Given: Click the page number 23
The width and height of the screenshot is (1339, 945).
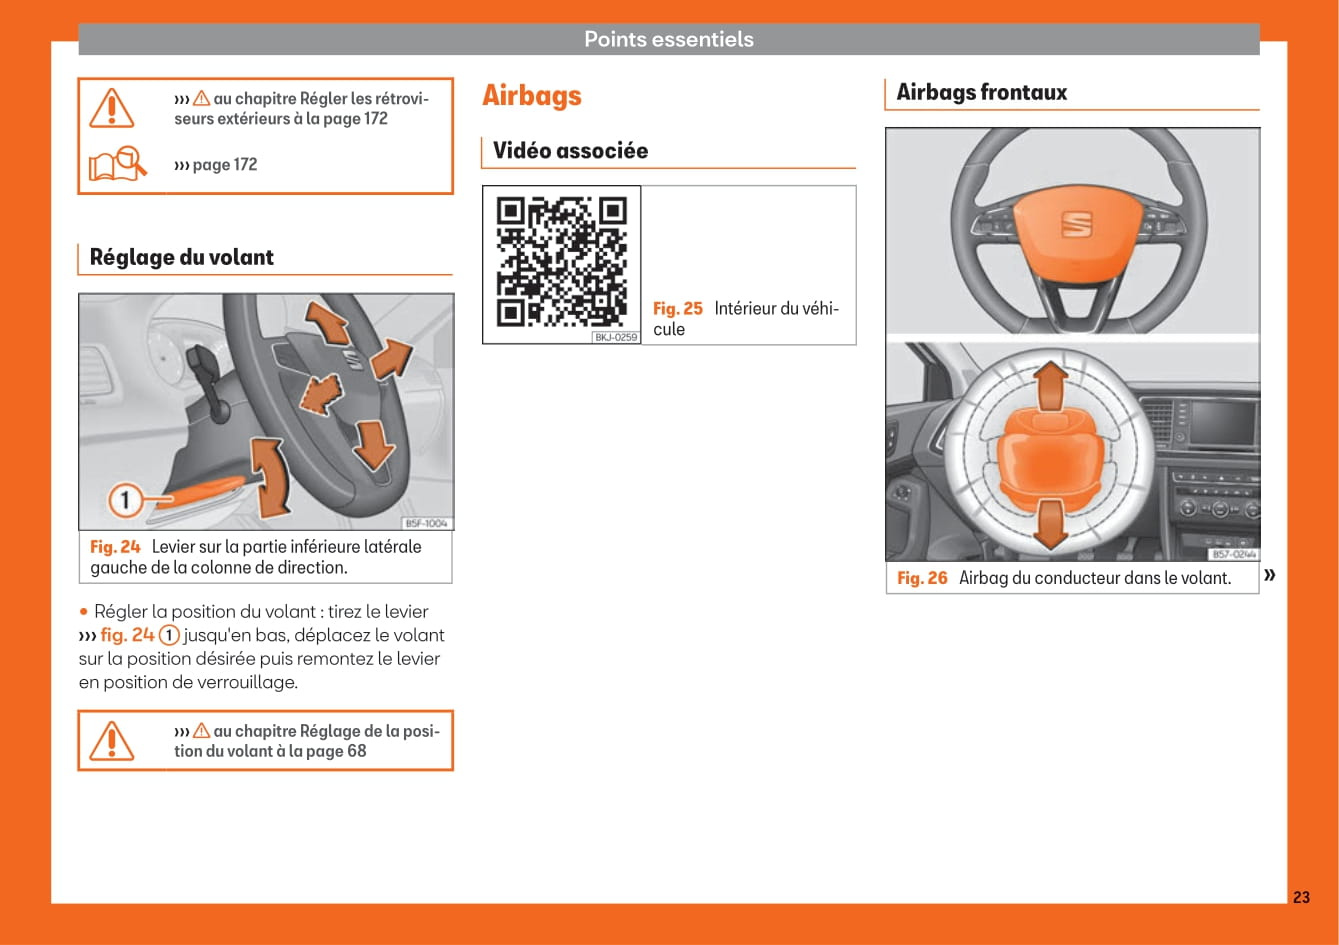Looking at the screenshot, I should (1300, 897).
